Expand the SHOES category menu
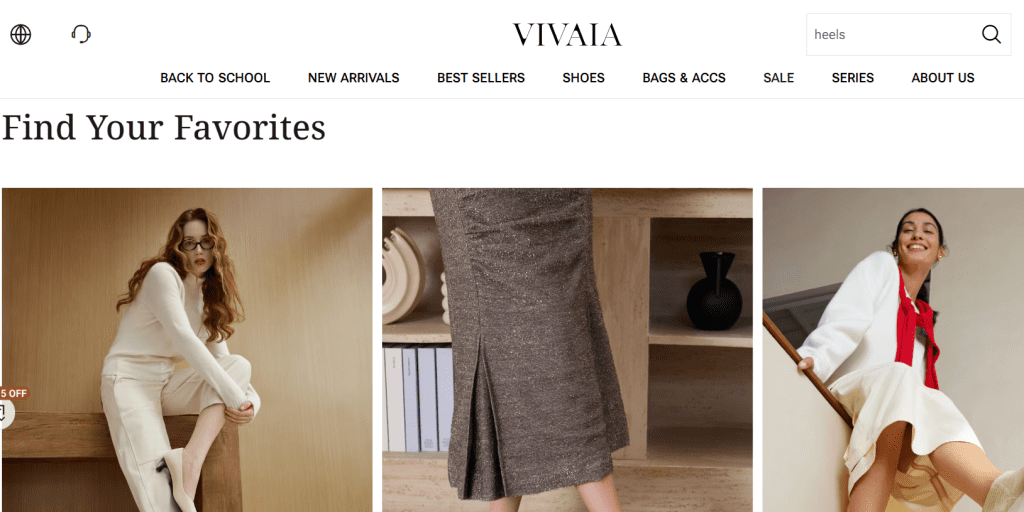This screenshot has height=512, width=1024. pos(583,78)
